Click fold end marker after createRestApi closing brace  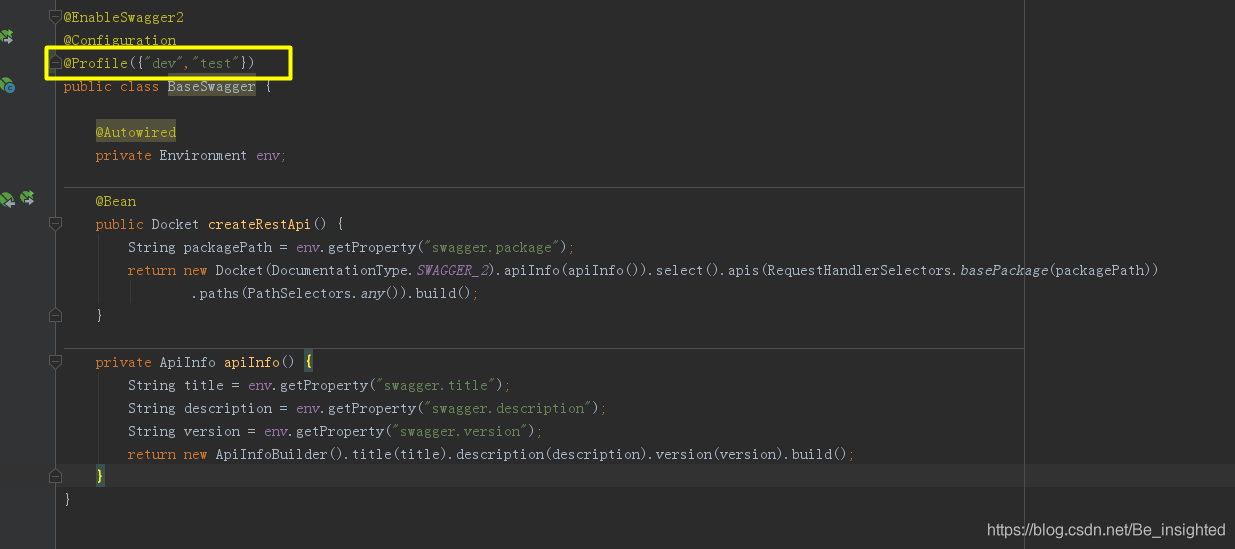[x=55, y=316]
